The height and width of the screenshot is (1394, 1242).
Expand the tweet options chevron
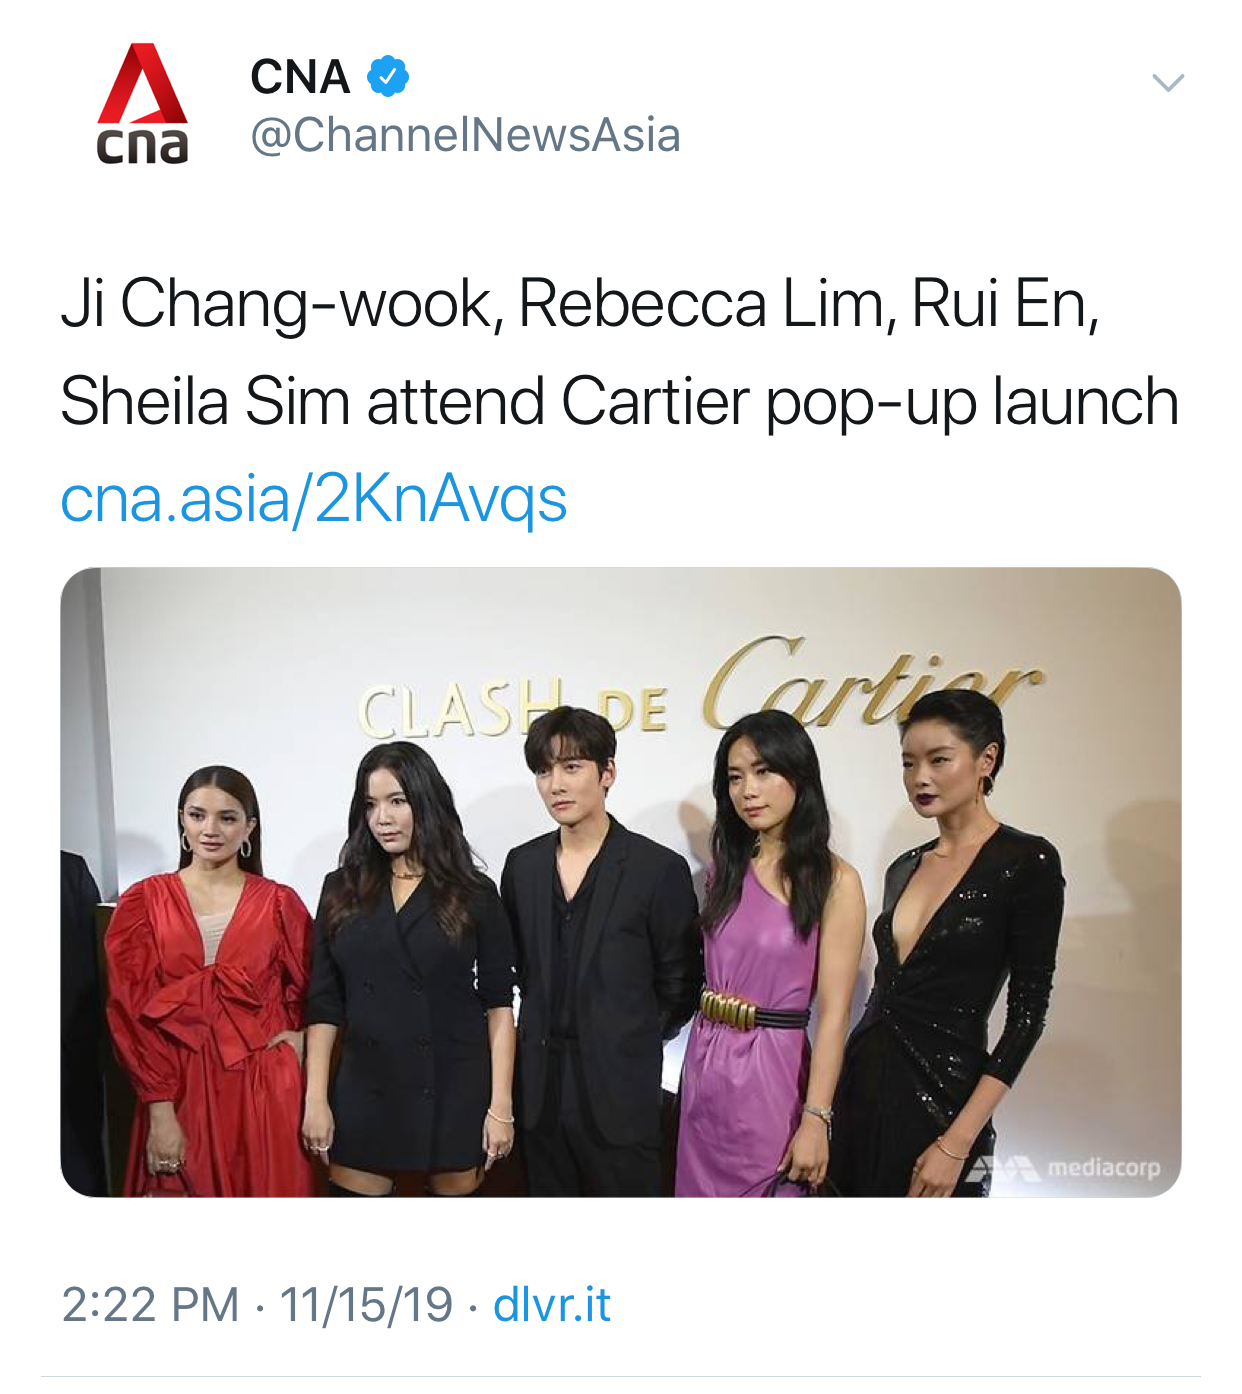[x=1168, y=83]
